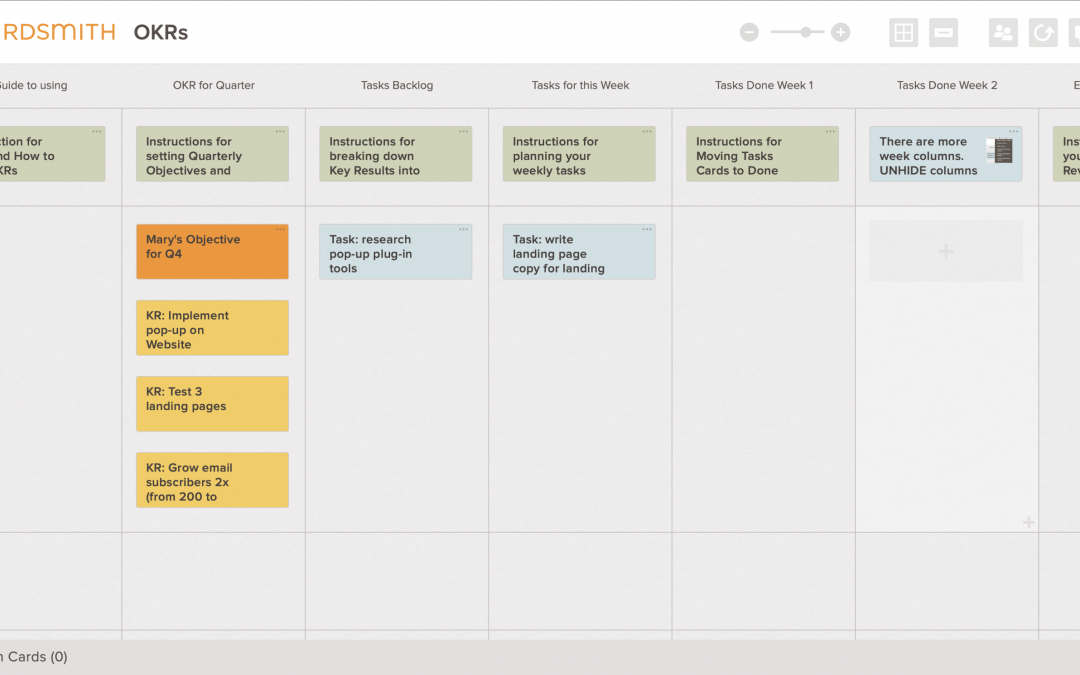Open the grid view icon

coord(904,32)
